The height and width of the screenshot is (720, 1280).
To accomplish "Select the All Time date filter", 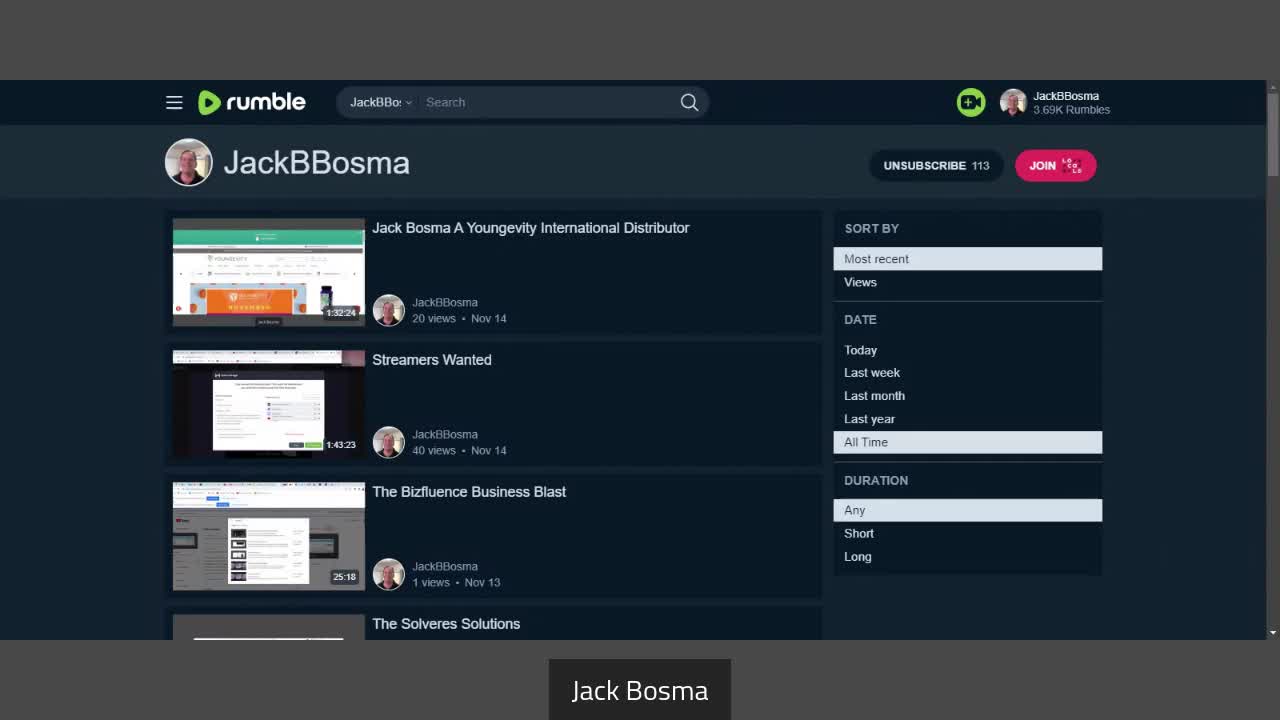I will pyautogui.click(x=968, y=442).
